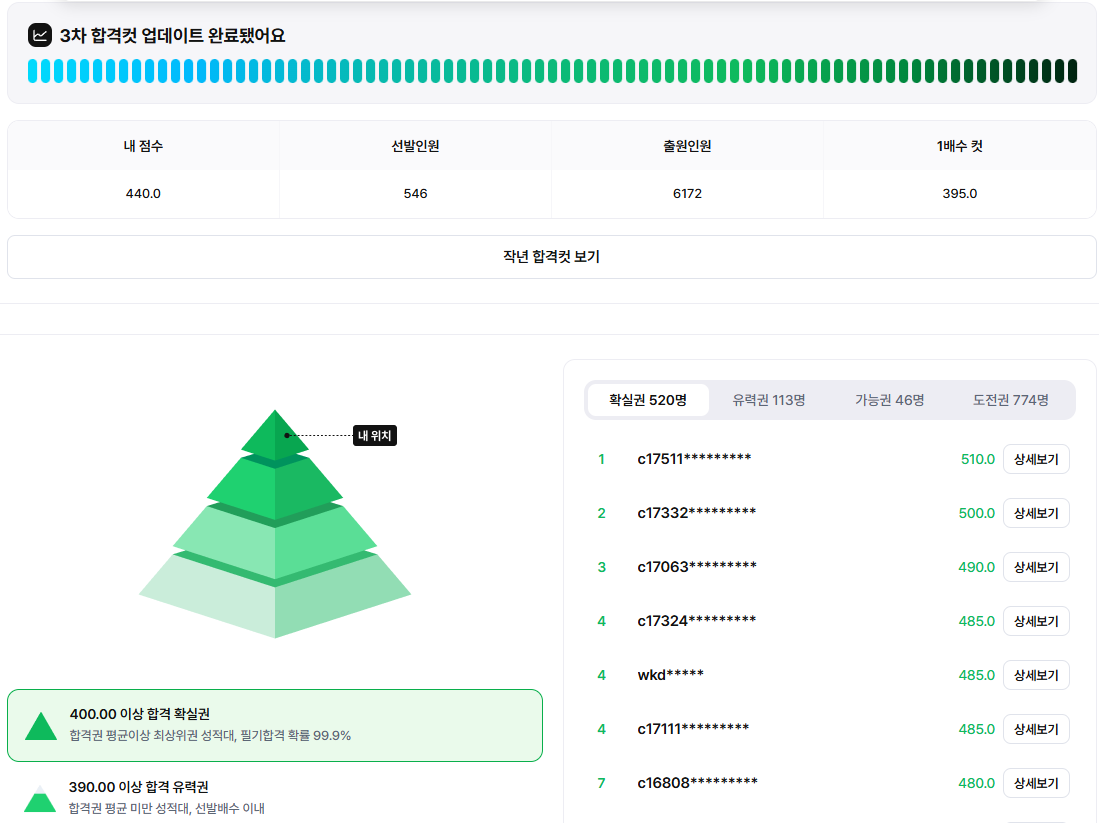The height and width of the screenshot is (823, 1099).
Task: Click the 출원인원 column header
Action: (687, 146)
